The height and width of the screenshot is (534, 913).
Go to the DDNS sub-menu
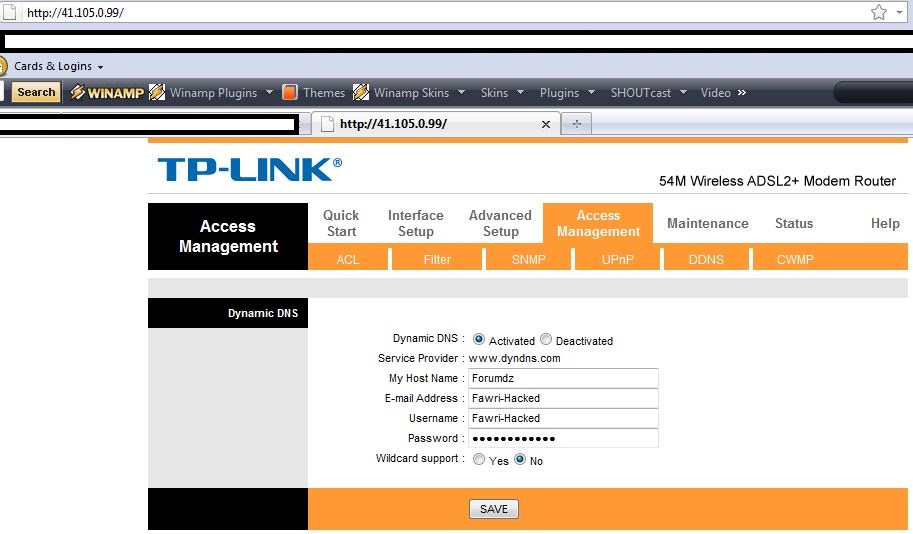pyautogui.click(x=706, y=259)
